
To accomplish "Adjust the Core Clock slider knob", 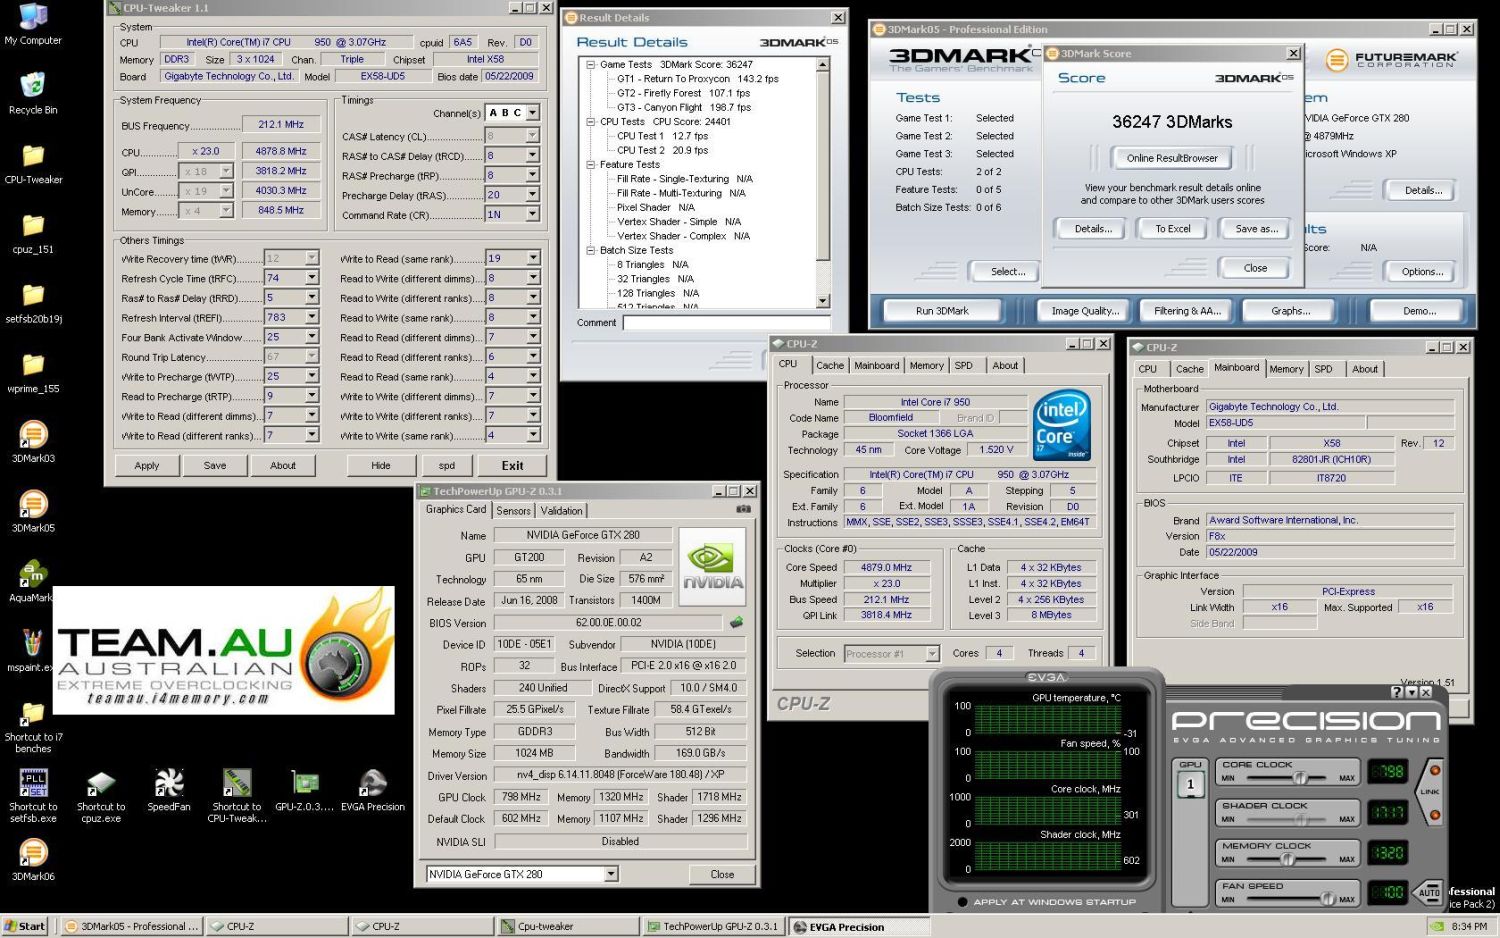I will [1300, 778].
